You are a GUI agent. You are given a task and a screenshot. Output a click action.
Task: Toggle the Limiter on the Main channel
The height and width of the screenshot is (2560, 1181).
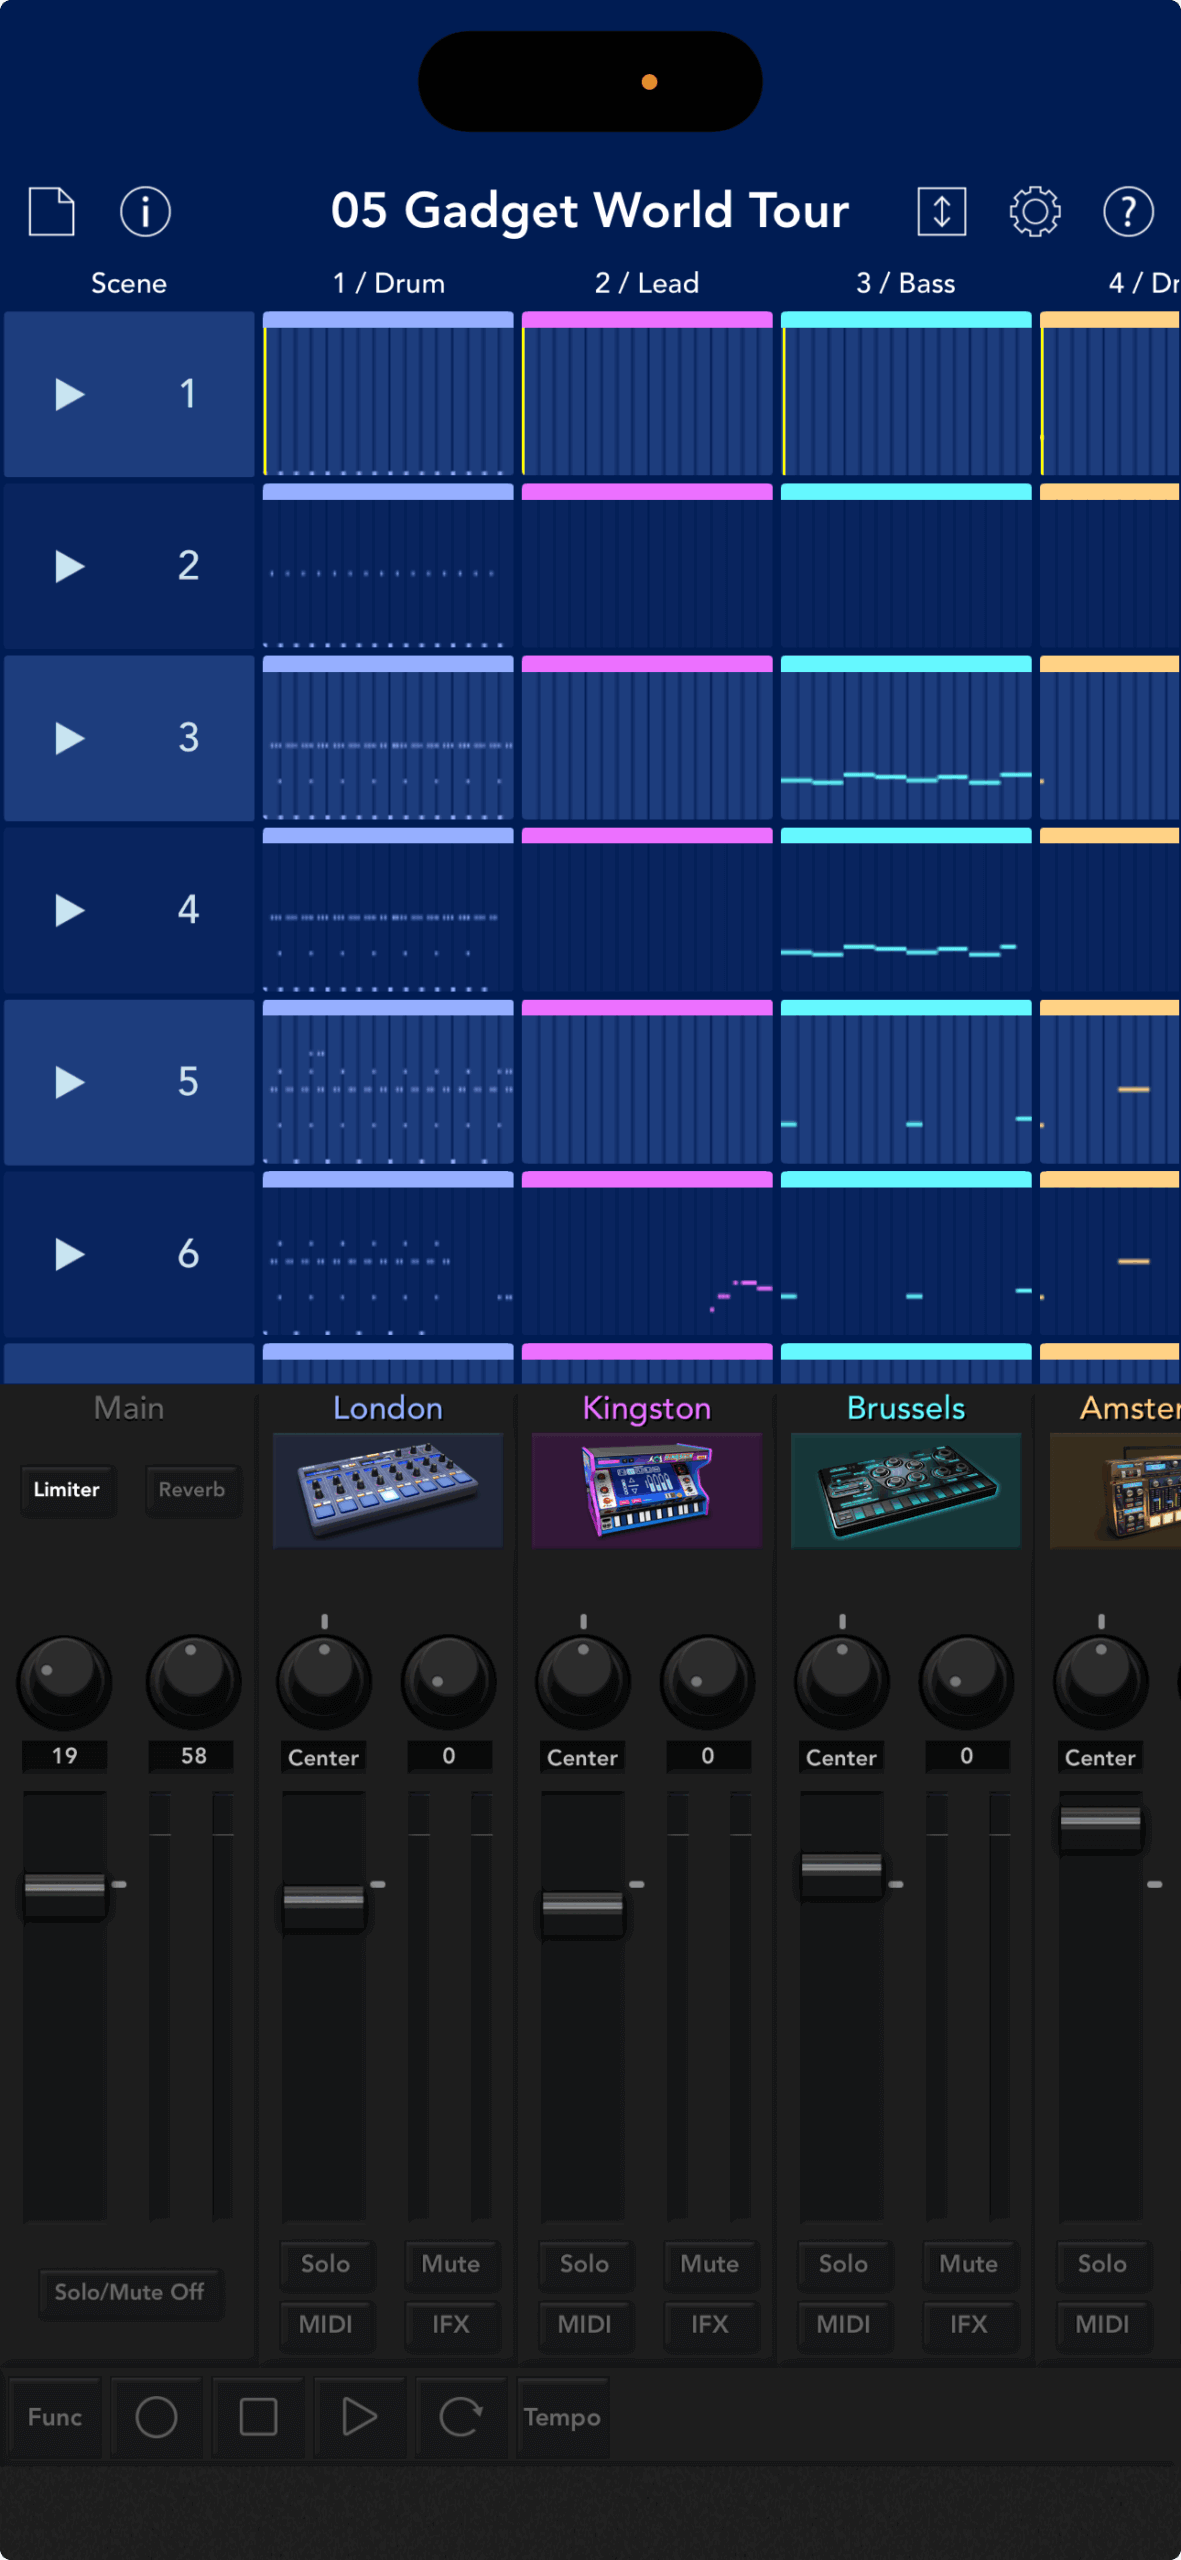point(67,1489)
